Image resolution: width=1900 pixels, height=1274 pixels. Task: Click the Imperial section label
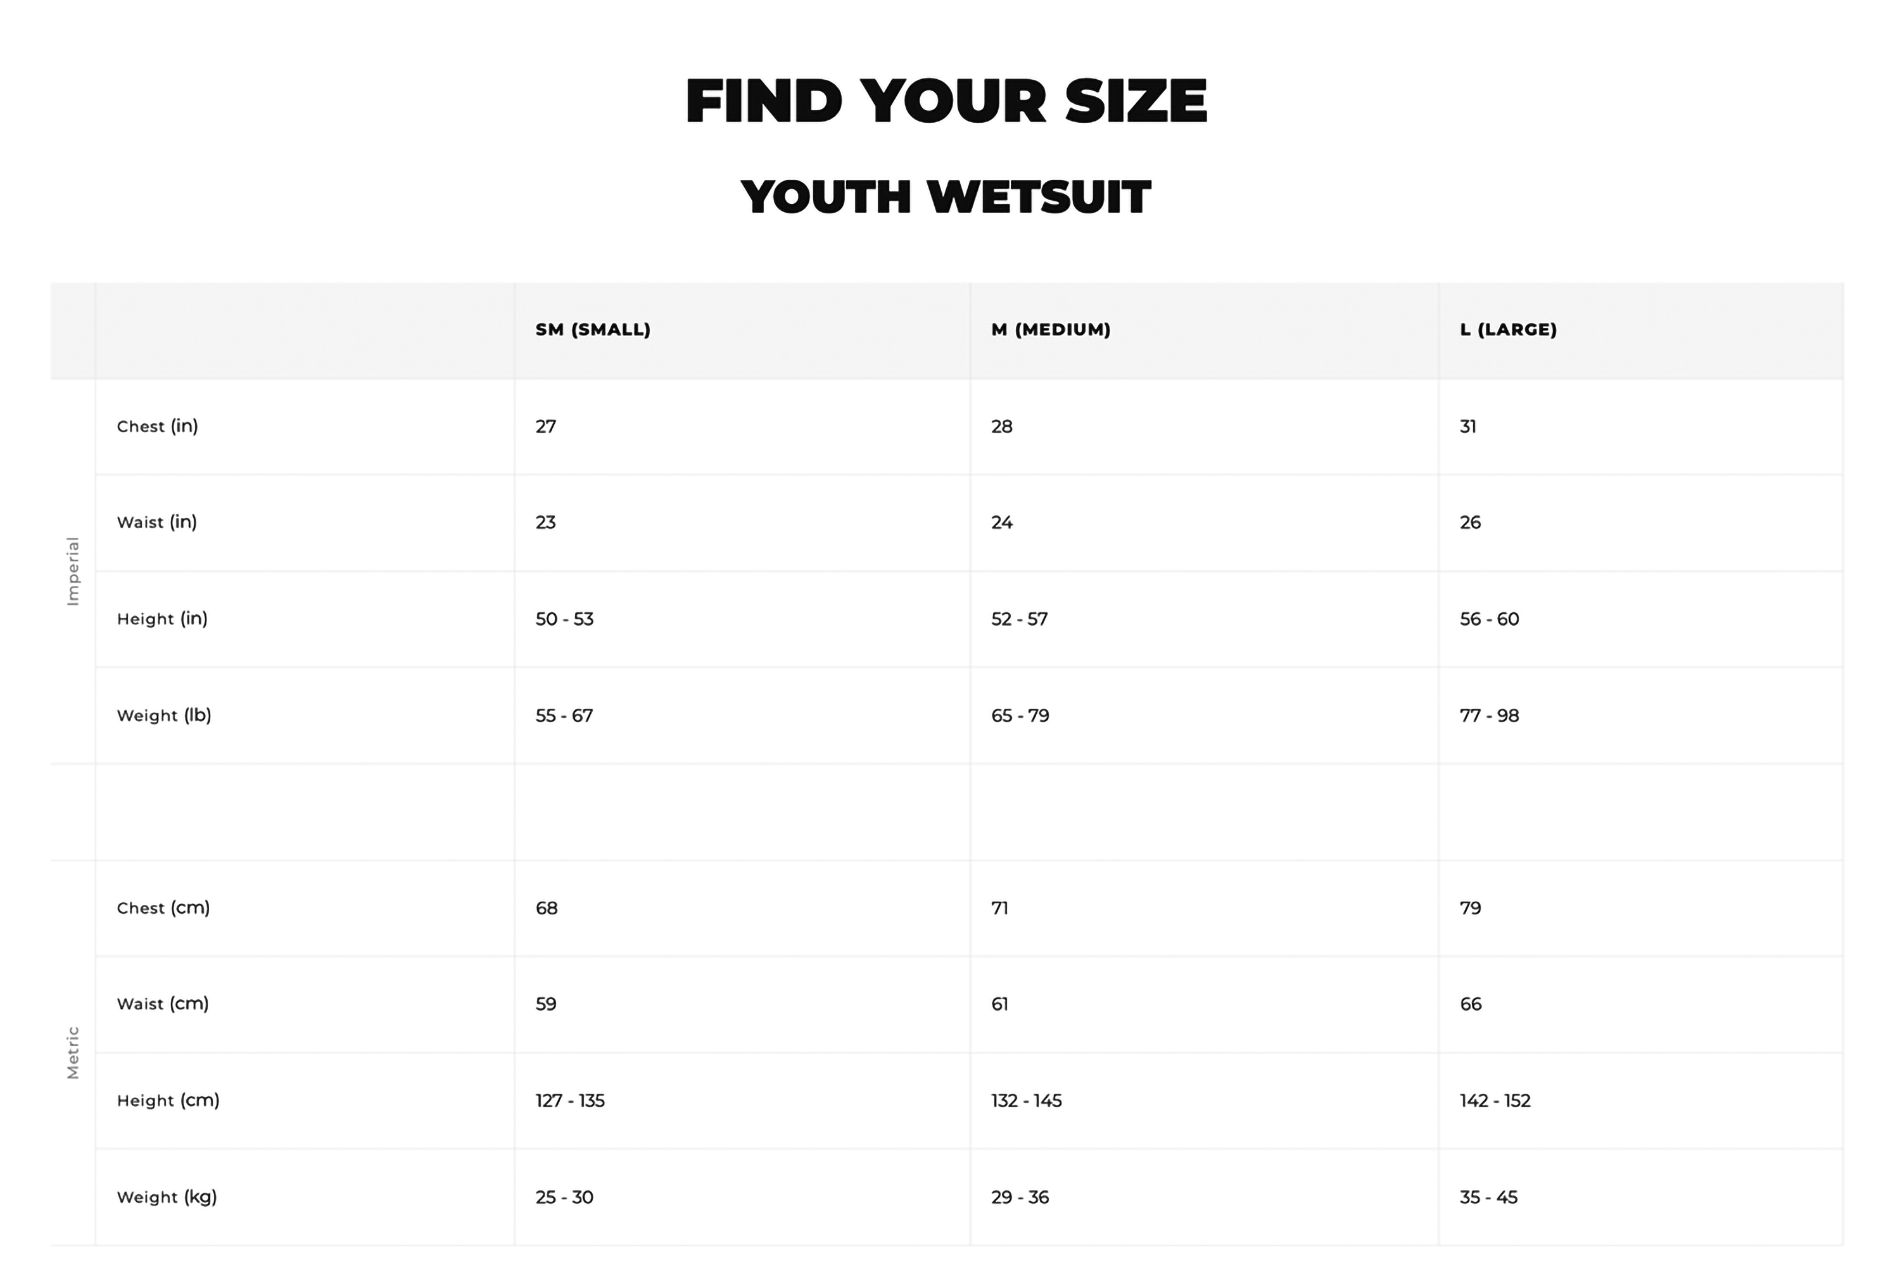click(x=73, y=571)
